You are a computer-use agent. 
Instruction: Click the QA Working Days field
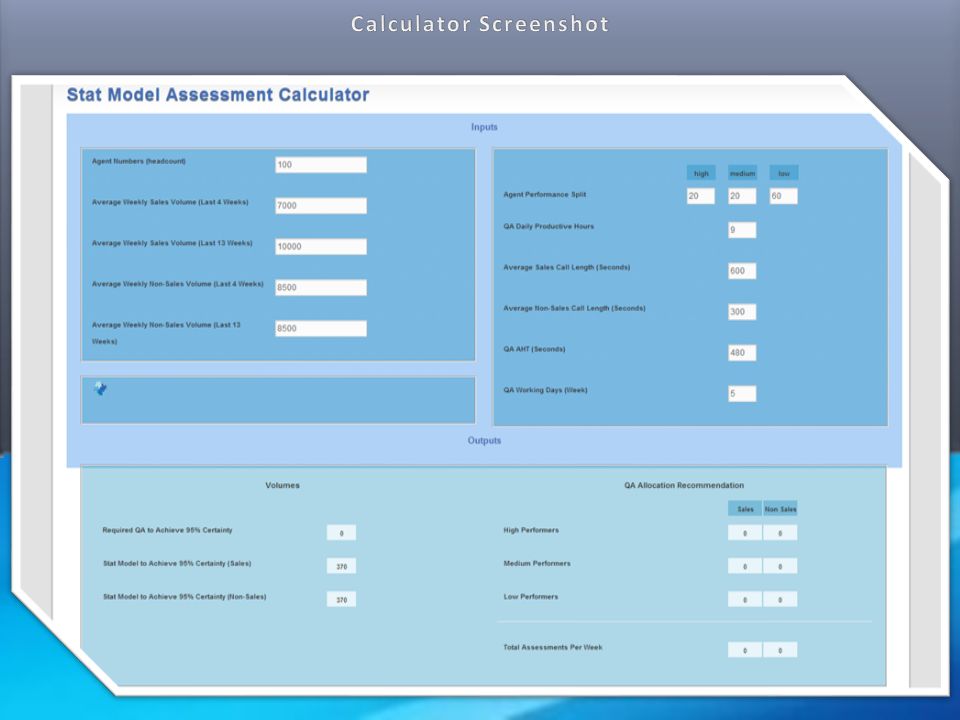coord(742,394)
